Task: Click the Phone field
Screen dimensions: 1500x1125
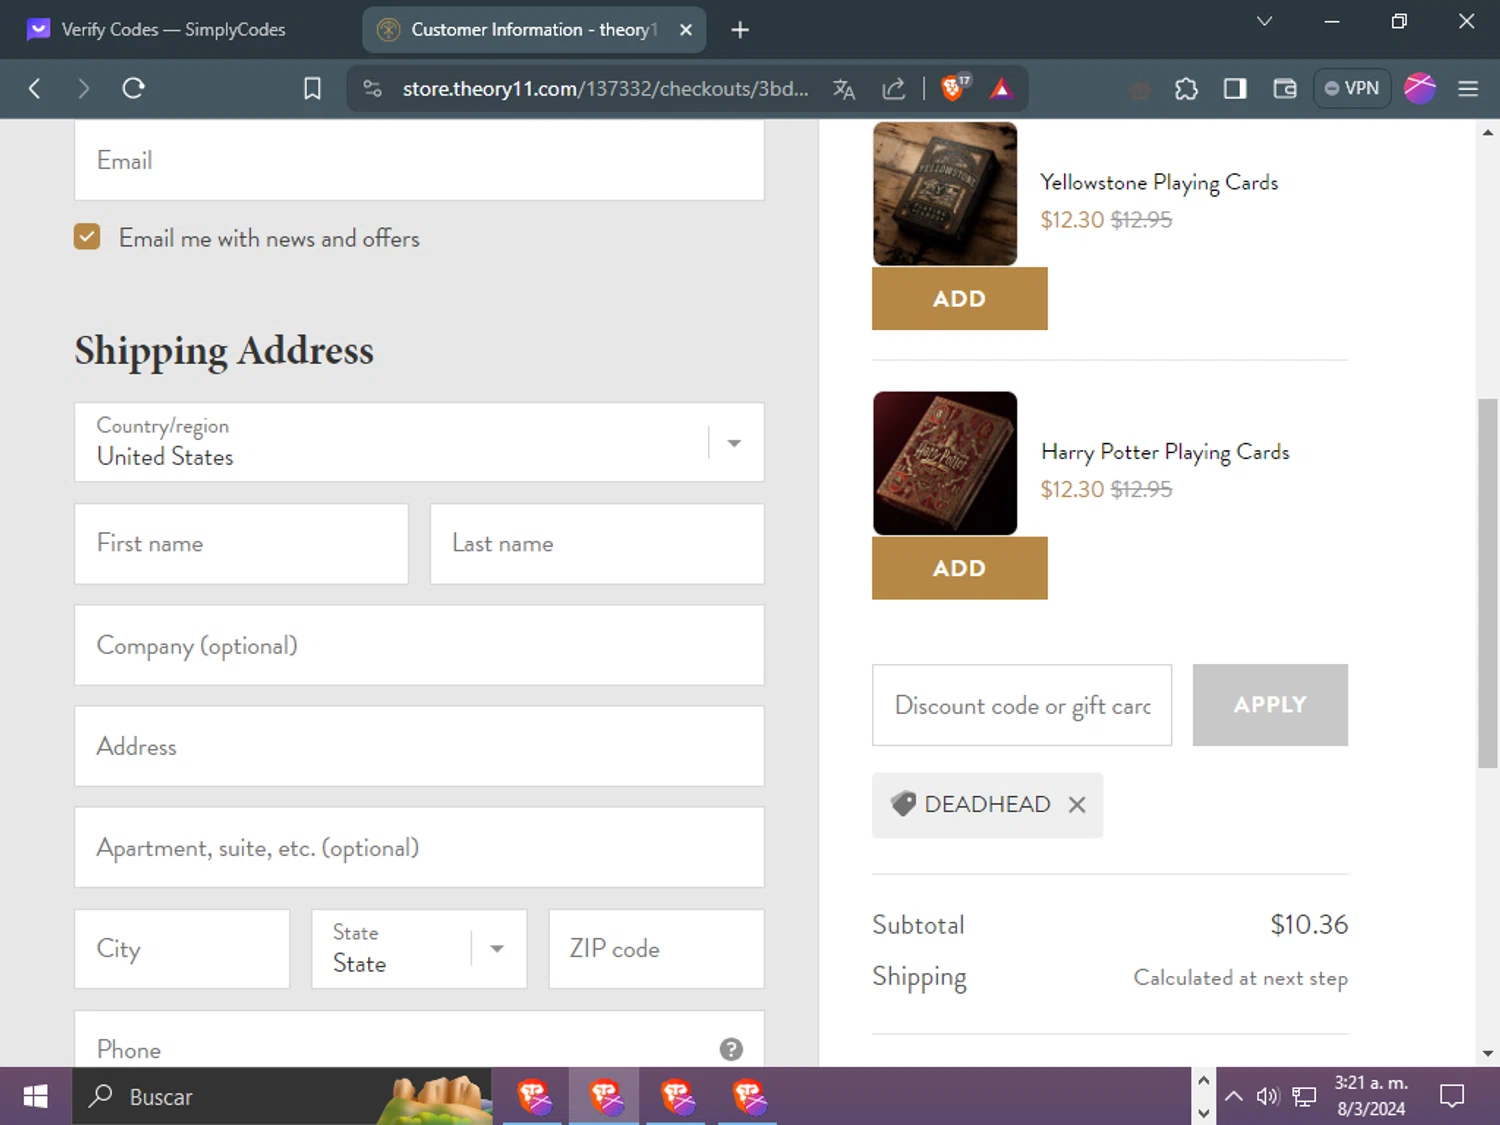Action: click(x=419, y=1040)
